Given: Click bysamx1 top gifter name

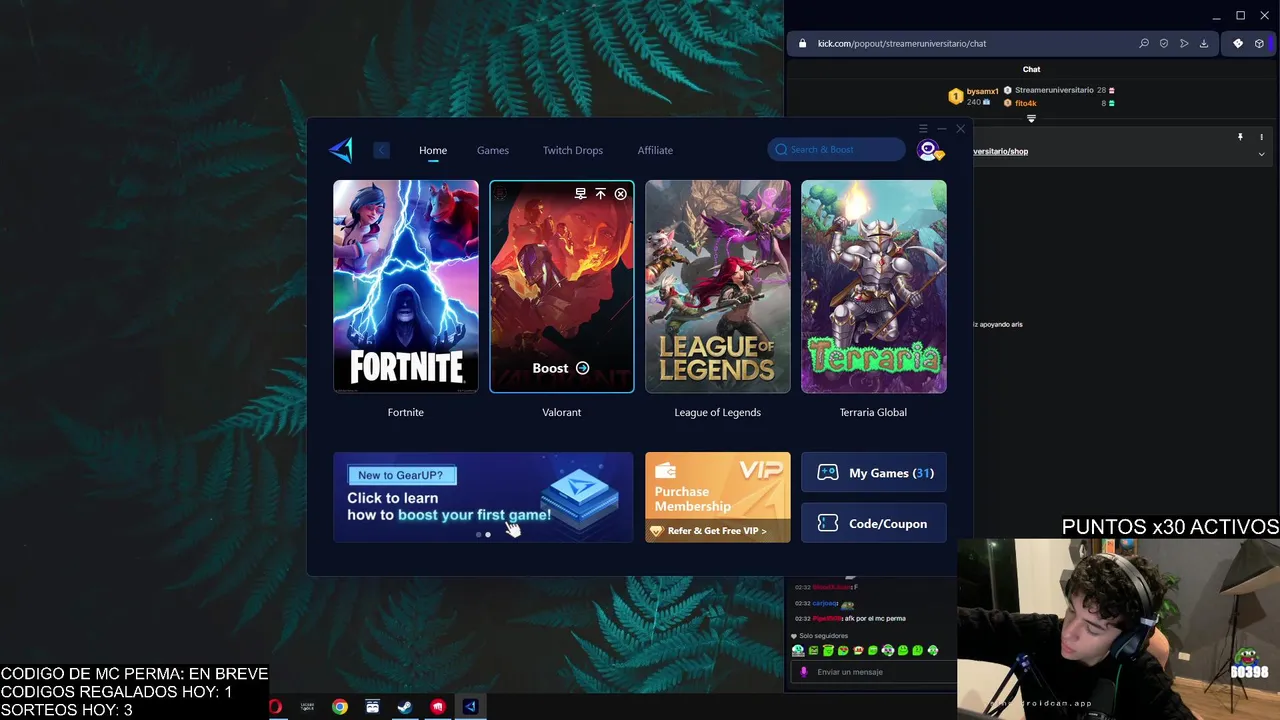Looking at the screenshot, I should (983, 91).
